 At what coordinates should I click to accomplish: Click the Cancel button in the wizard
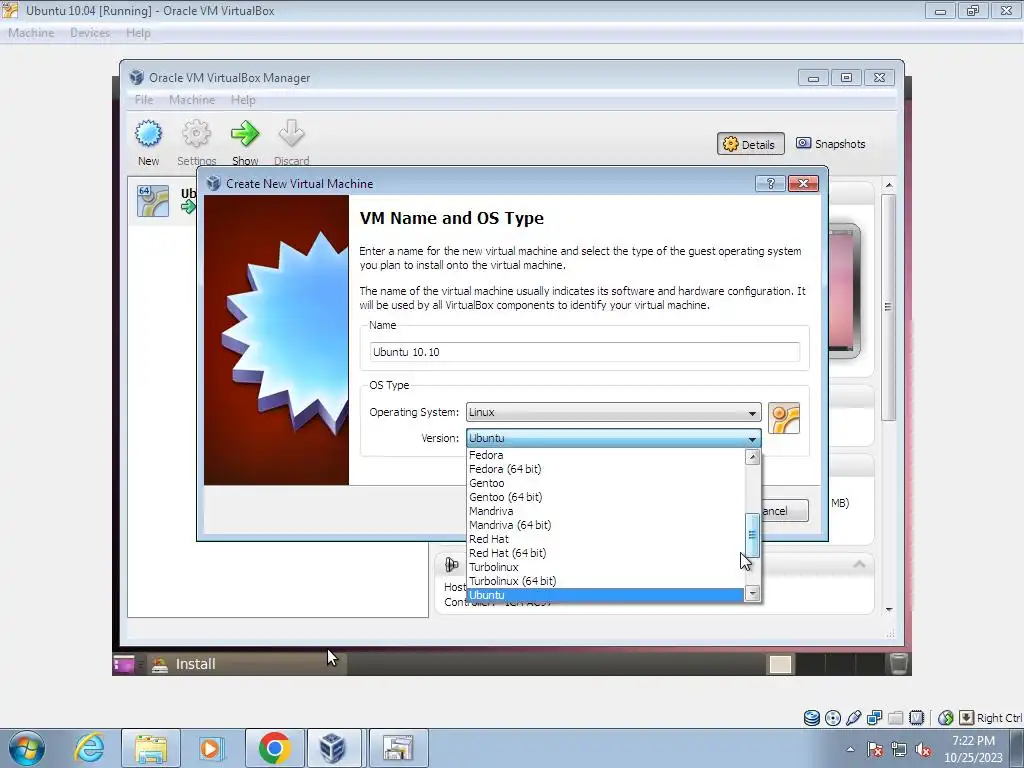pyautogui.click(x=784, y=511)
